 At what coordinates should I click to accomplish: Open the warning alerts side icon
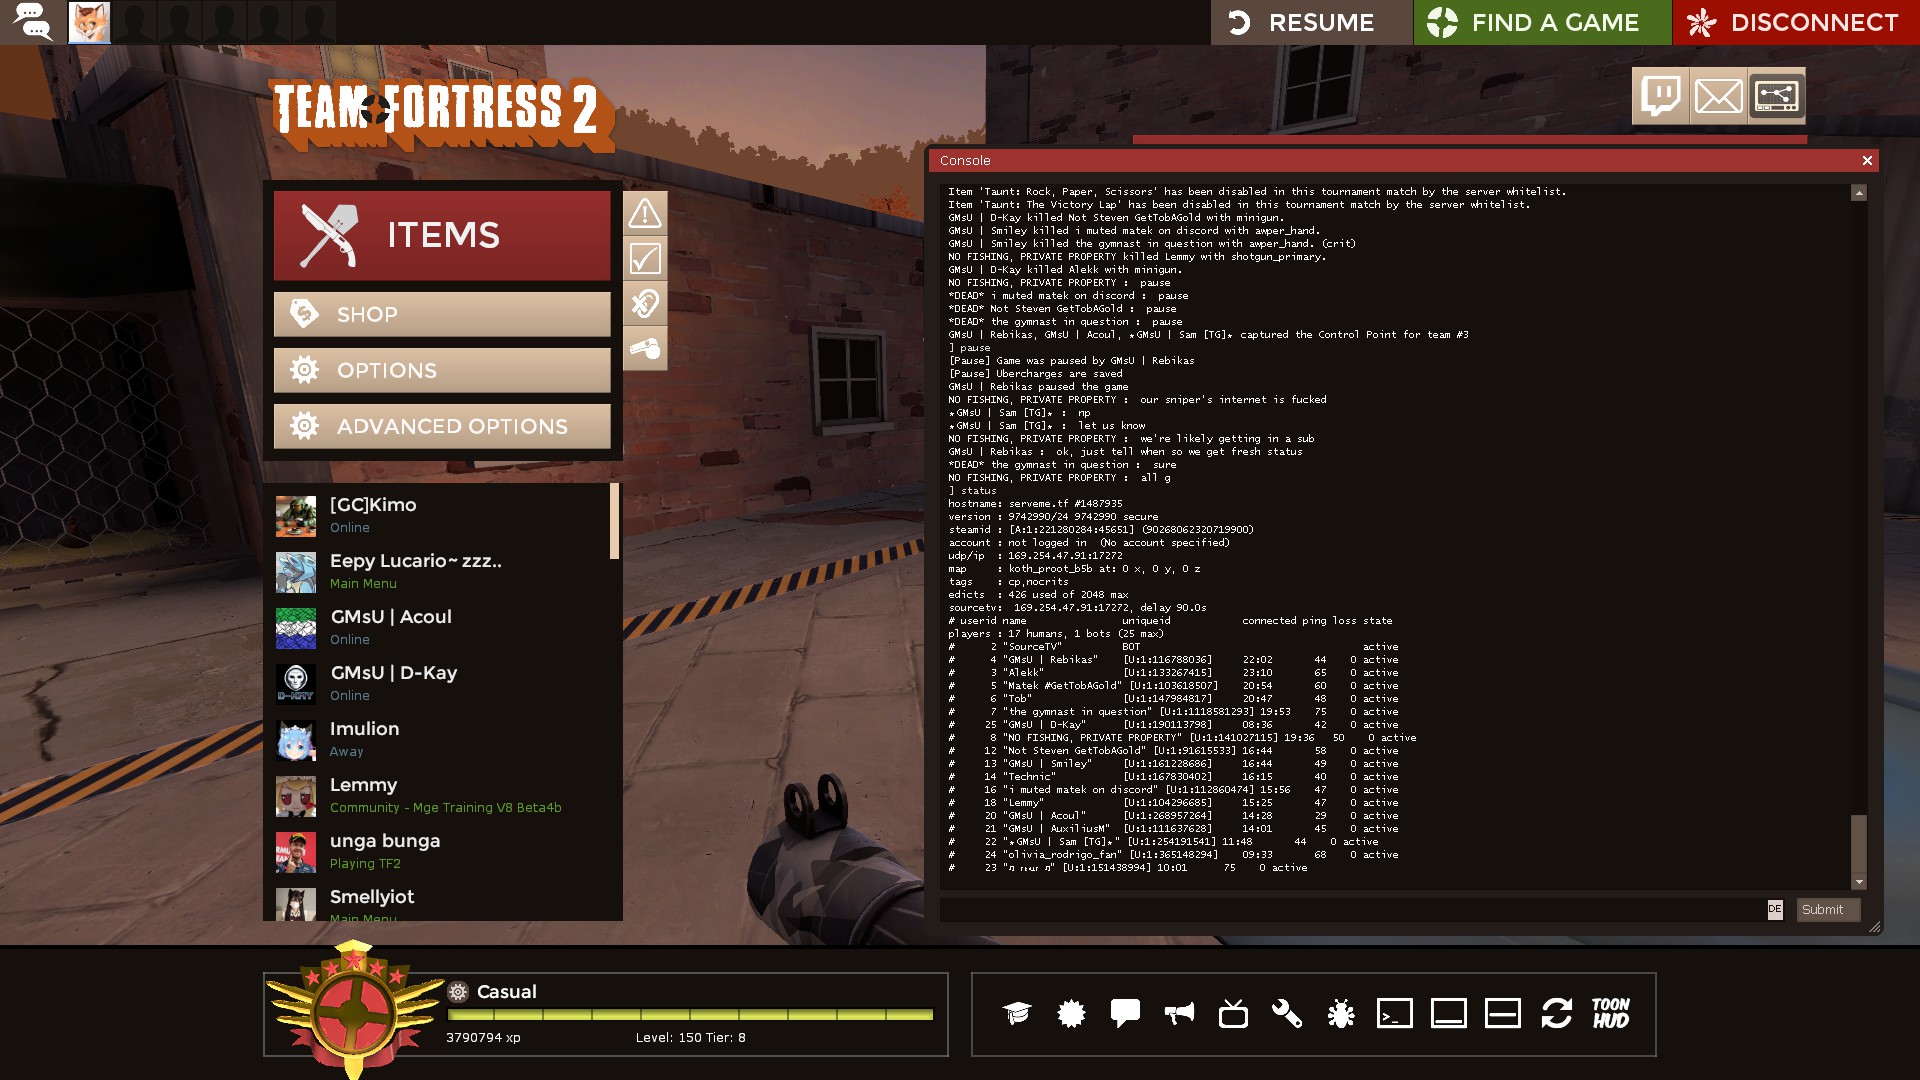(645, 213)
